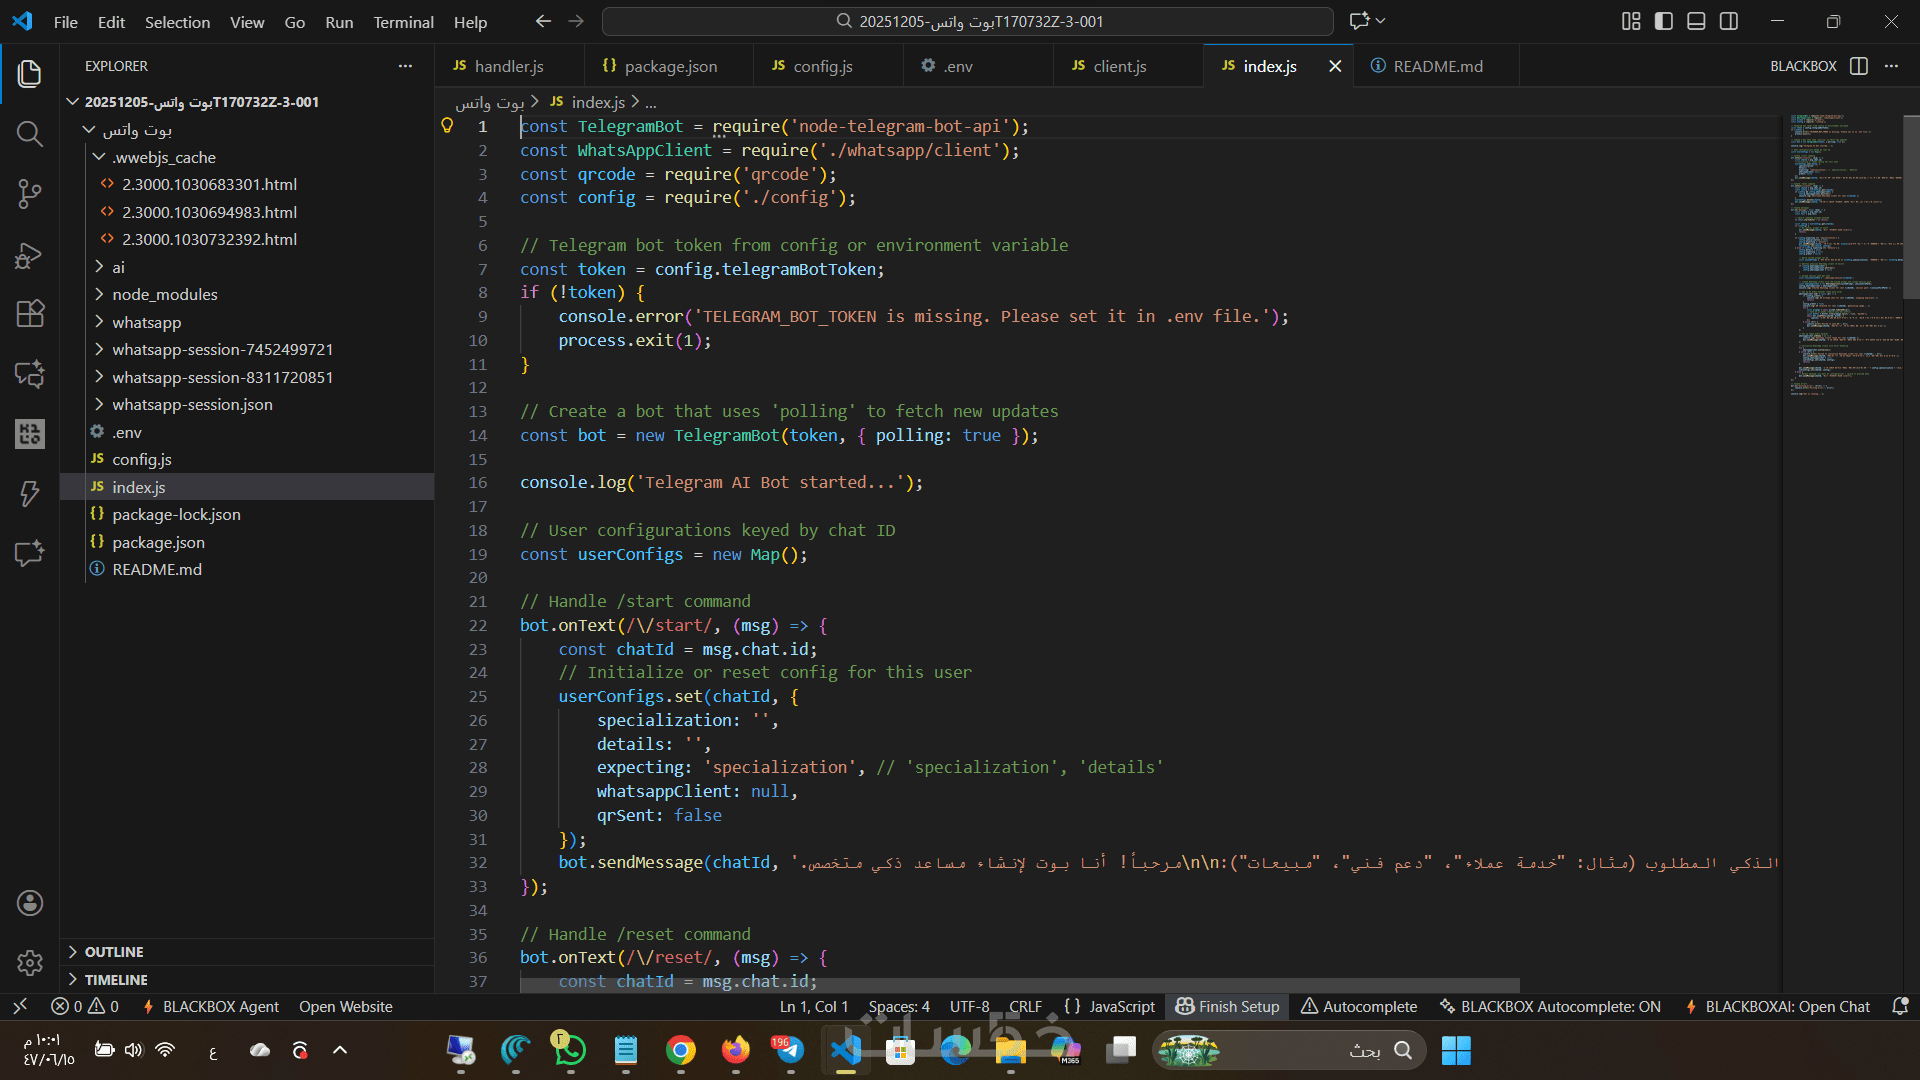Open the Search view in activity bar

30,134
